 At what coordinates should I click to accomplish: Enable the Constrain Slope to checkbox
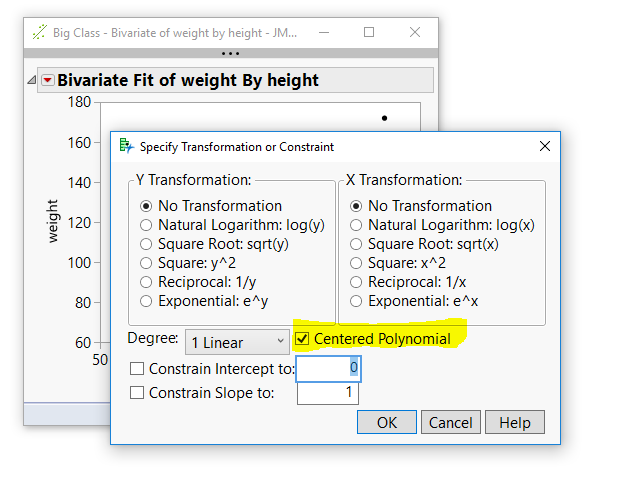[137, 393]
